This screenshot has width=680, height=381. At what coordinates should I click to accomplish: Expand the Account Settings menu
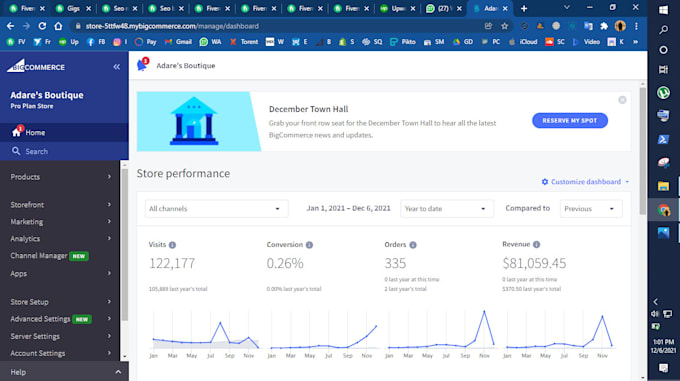coord(61,353)
